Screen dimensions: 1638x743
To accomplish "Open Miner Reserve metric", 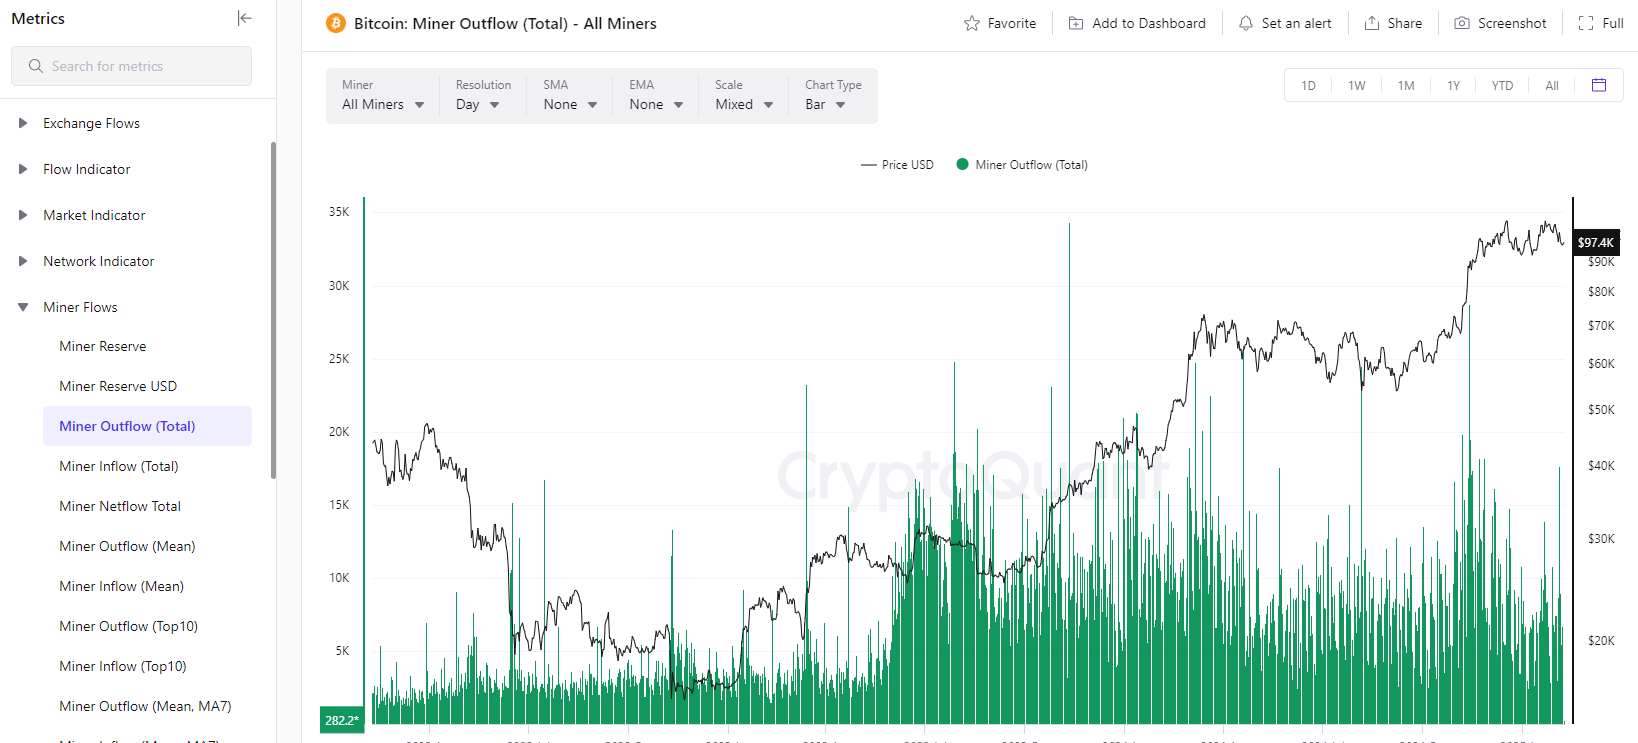I will [103, 346].
